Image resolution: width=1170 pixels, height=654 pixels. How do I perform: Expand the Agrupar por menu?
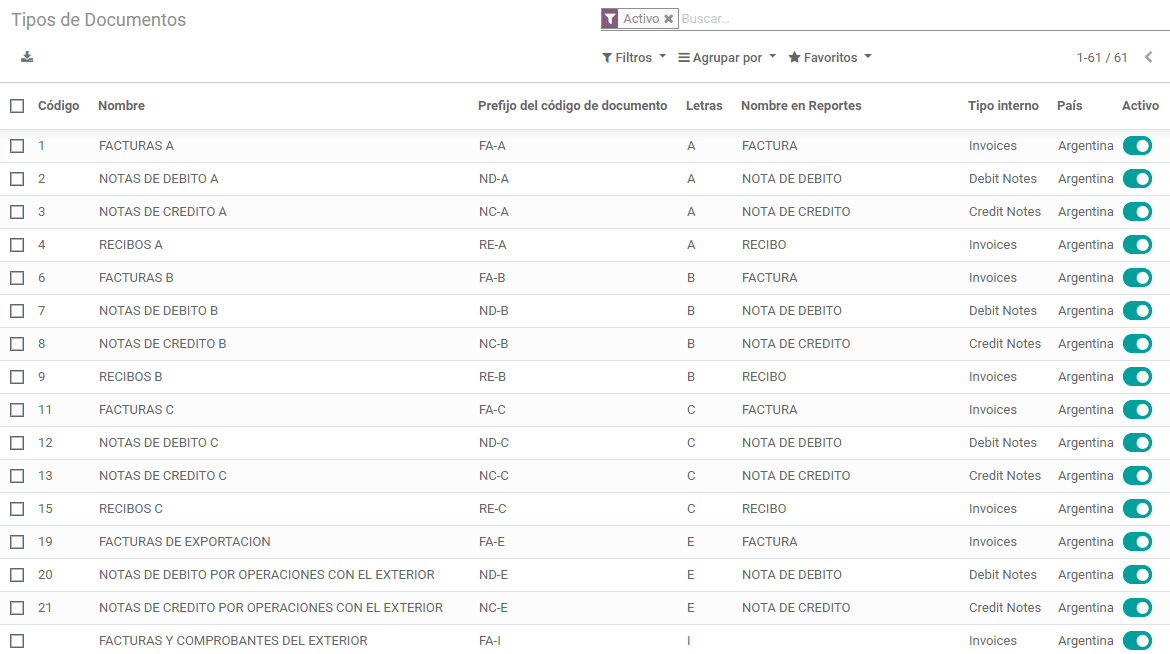pyautogui.click(x=726, y=58)
